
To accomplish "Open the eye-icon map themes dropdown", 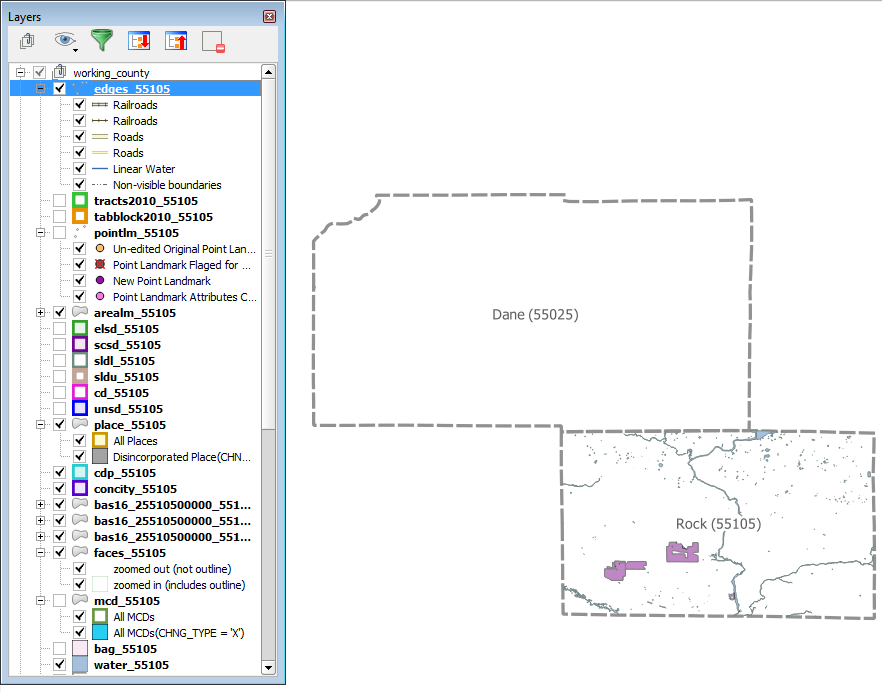I will tap(66, 41).
